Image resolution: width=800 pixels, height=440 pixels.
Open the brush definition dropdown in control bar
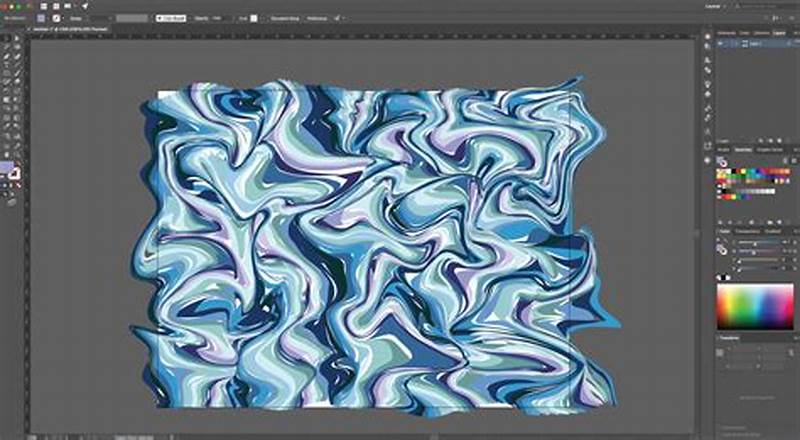pos(170,18)
